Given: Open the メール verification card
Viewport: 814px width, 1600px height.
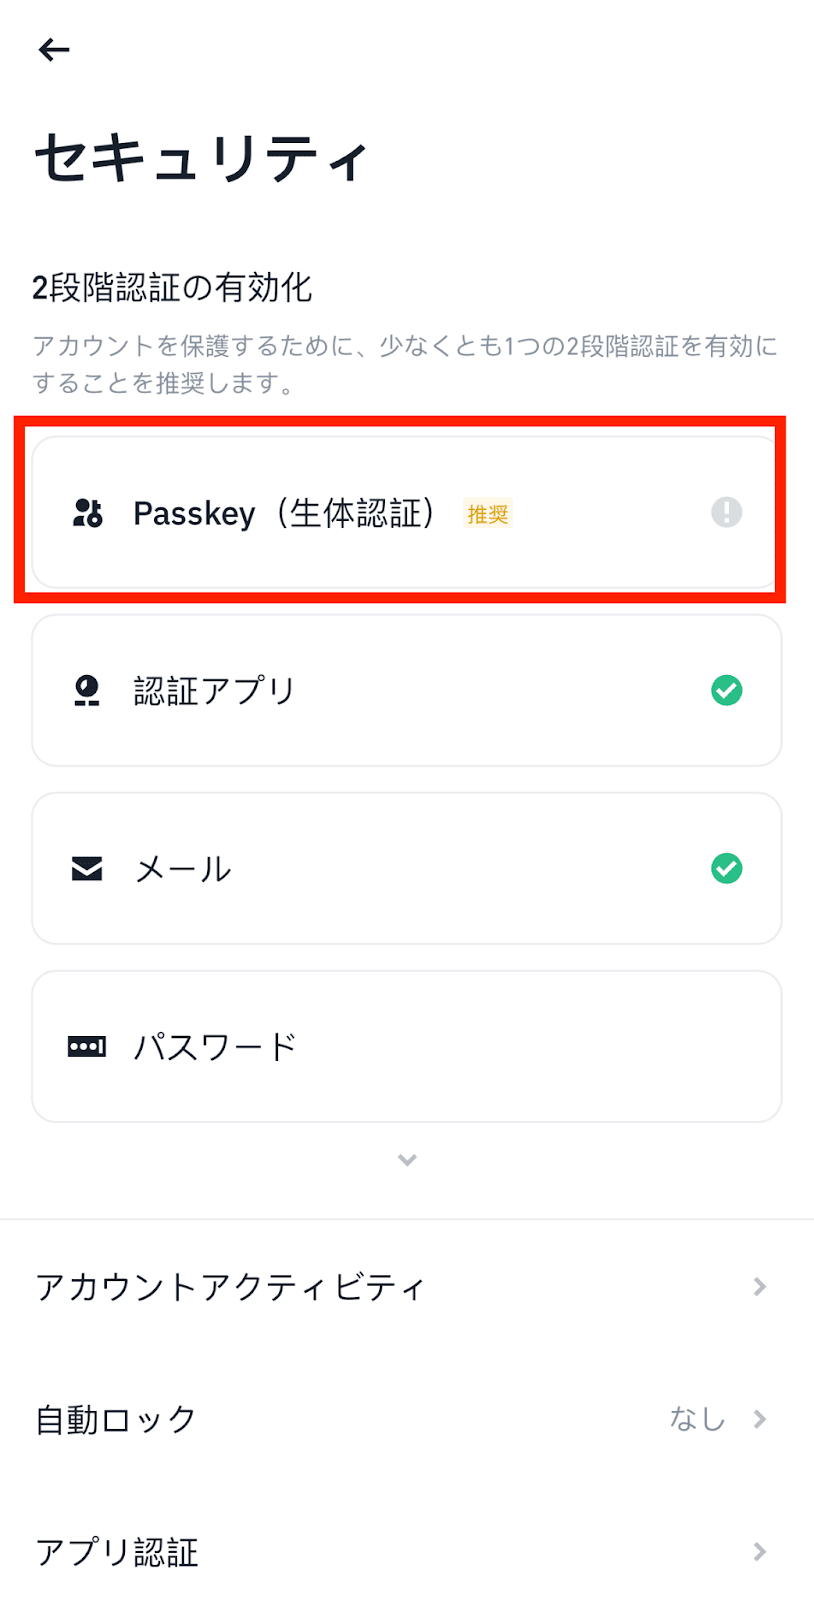Looking at the screenshot, I should pyautogui.click(x=407, y=868).
